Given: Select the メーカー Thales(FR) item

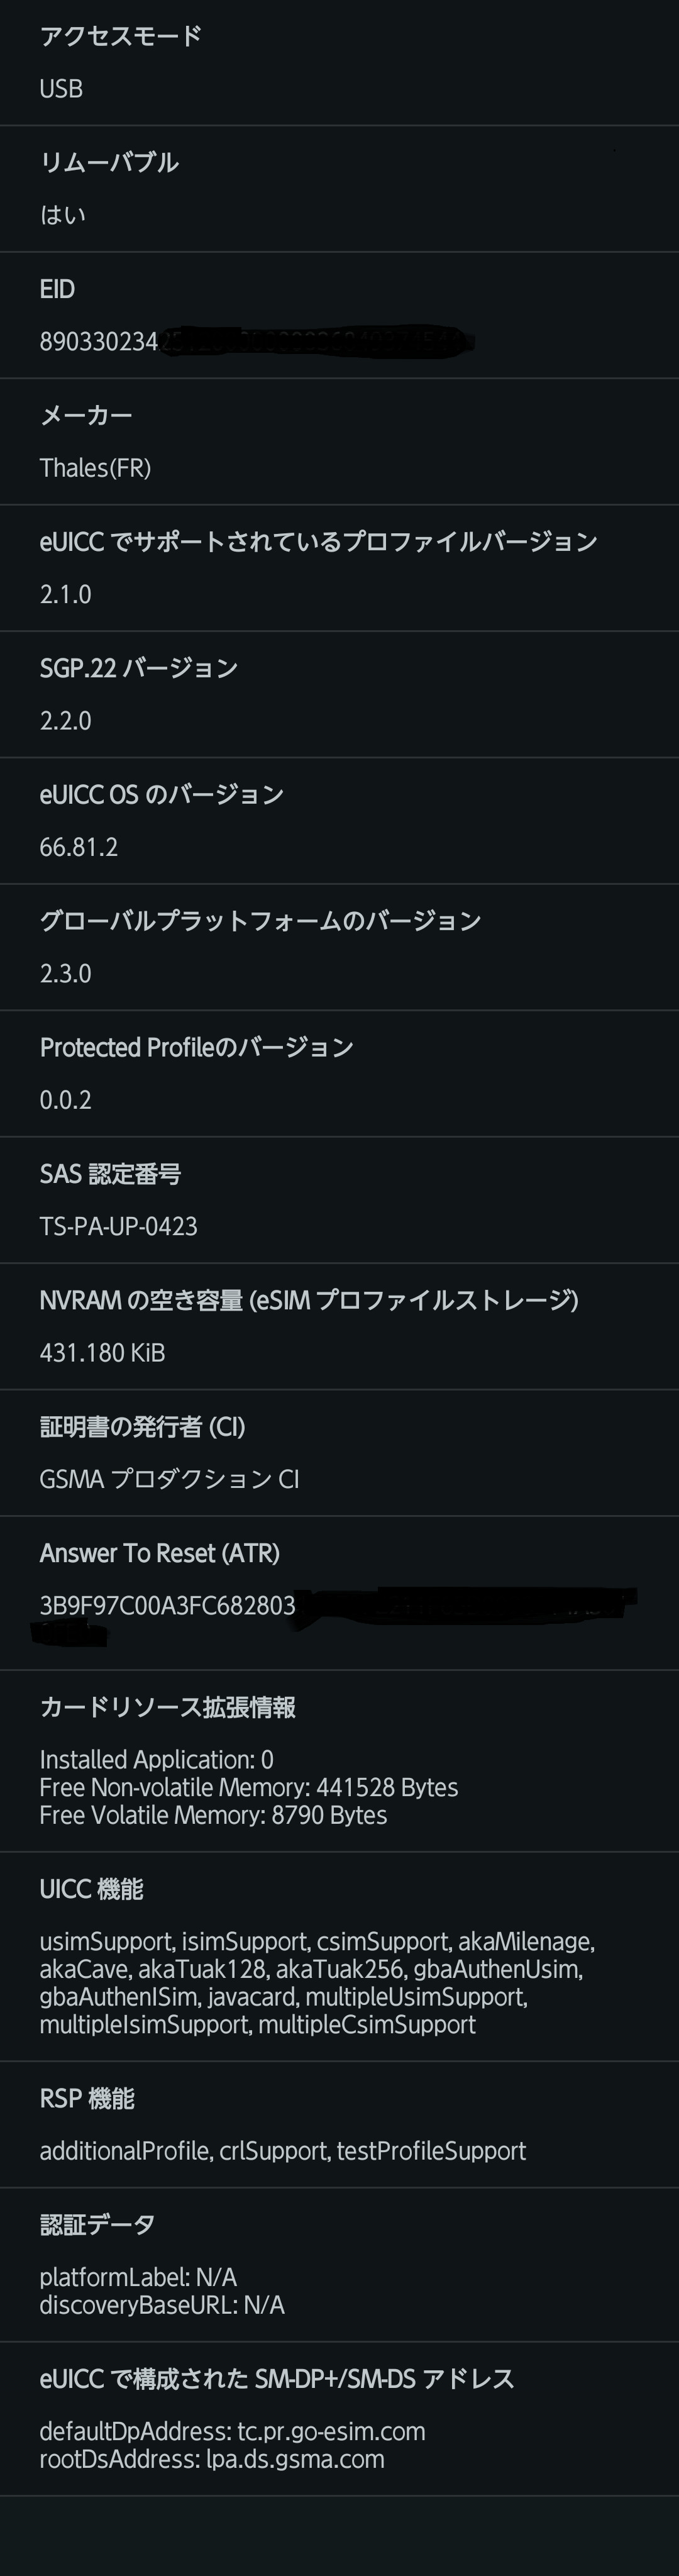Looking at the screenshot, I should tap(339, 441).
